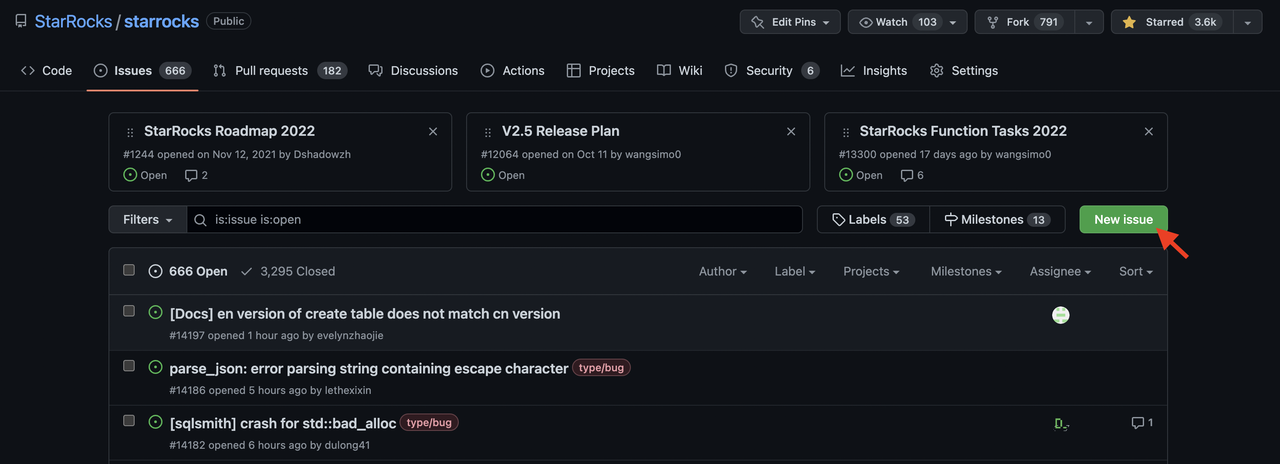The image size is (1280, 464).
Task: Toggle the Starred button
Action: click(1170, 22)
